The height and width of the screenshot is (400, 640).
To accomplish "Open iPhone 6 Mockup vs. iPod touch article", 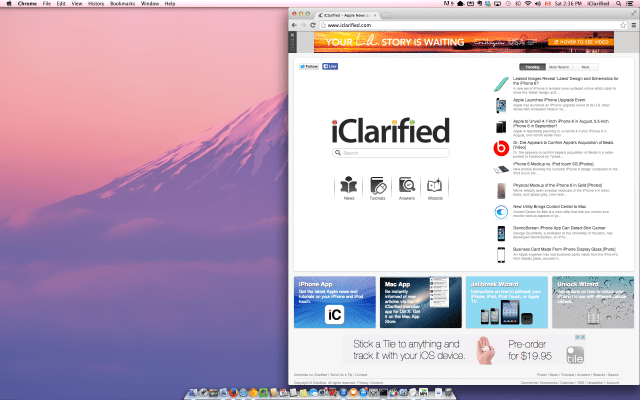I will tap(553, 164).
